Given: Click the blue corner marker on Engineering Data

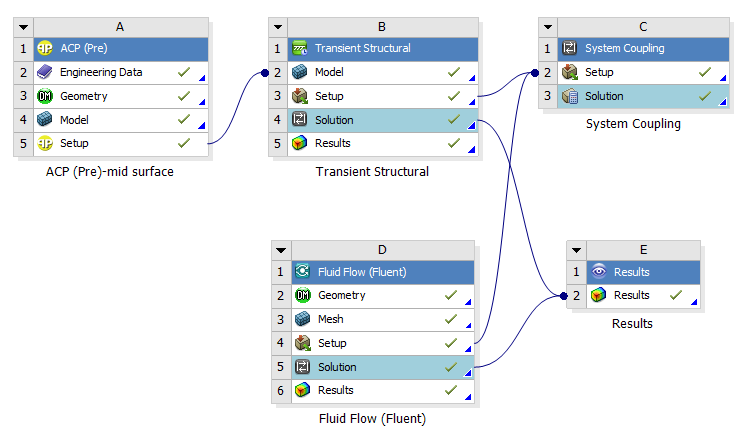Looking at the screenshot, I should [x=202, y=78].
